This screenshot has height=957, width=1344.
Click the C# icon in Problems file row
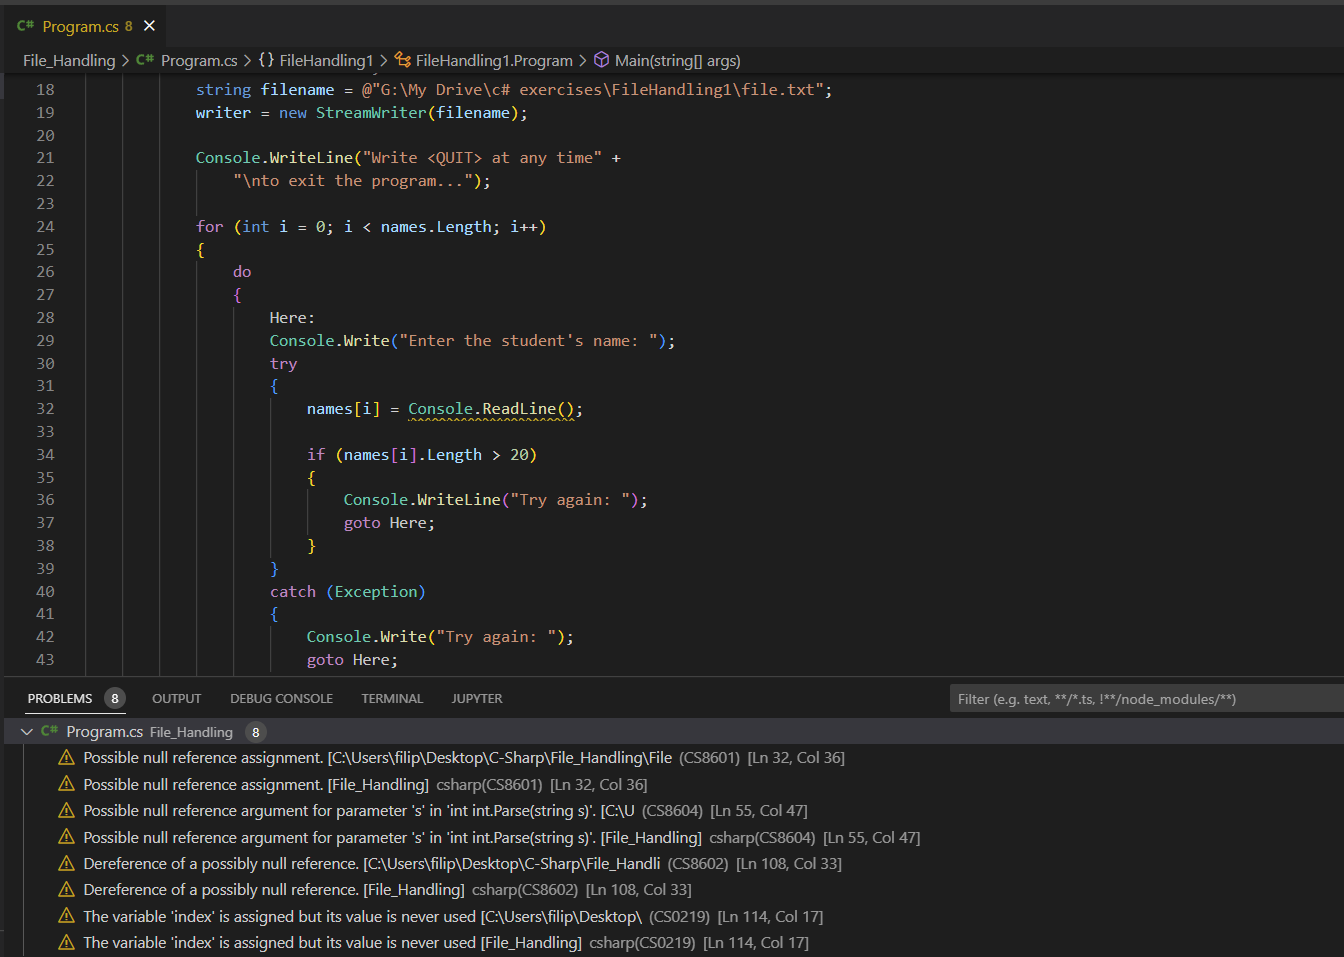[x=50, y=732]
